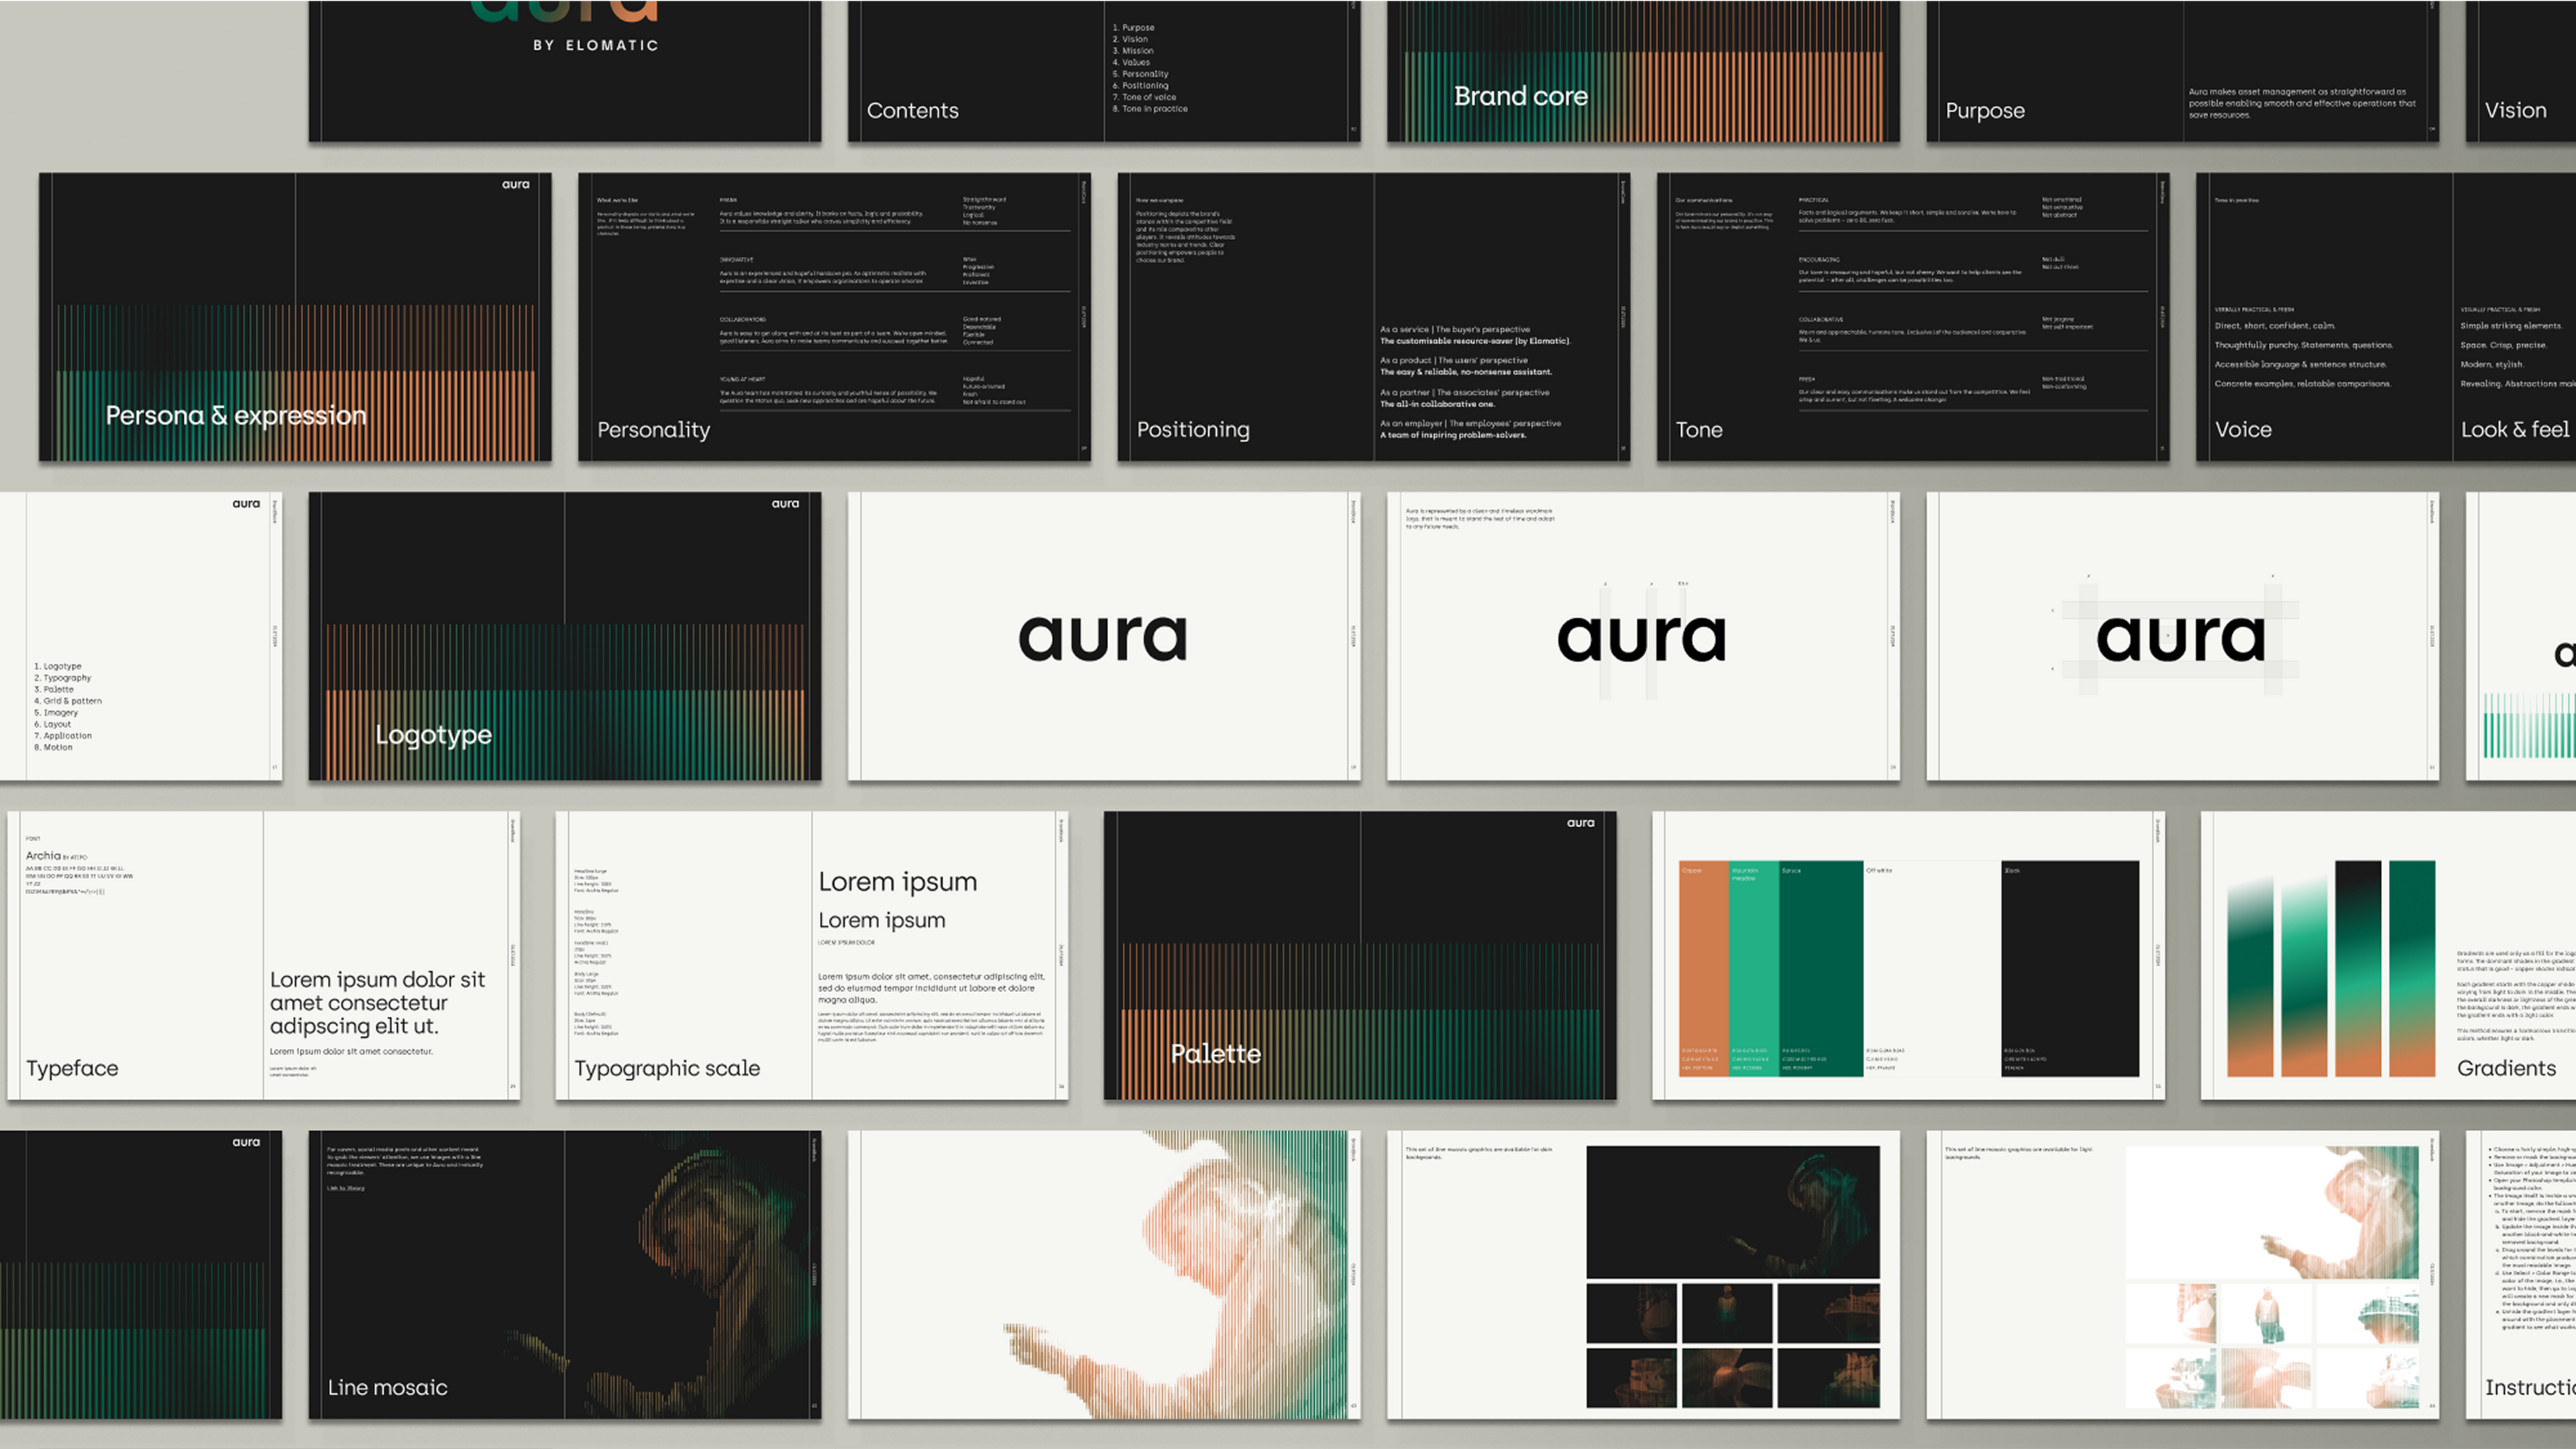Click the 'BY ELOMATIC' tagline
The height and width of the screenshot is (1449, 2576).
[x=596, y=45]
